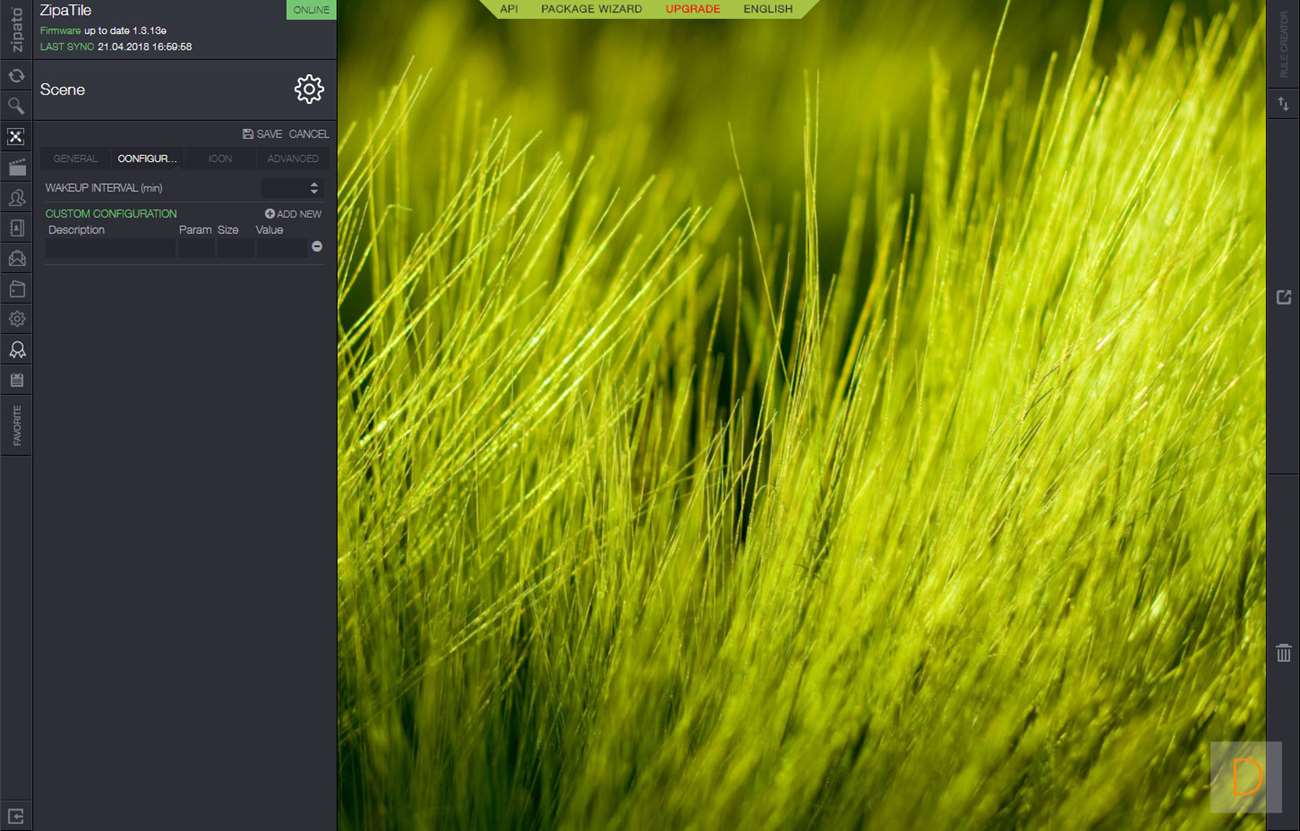Image resolution: width=1300 pixels, height=831 pixels.
Task: Click the trash bin icon on right bar
Action: coord(1284,653)
